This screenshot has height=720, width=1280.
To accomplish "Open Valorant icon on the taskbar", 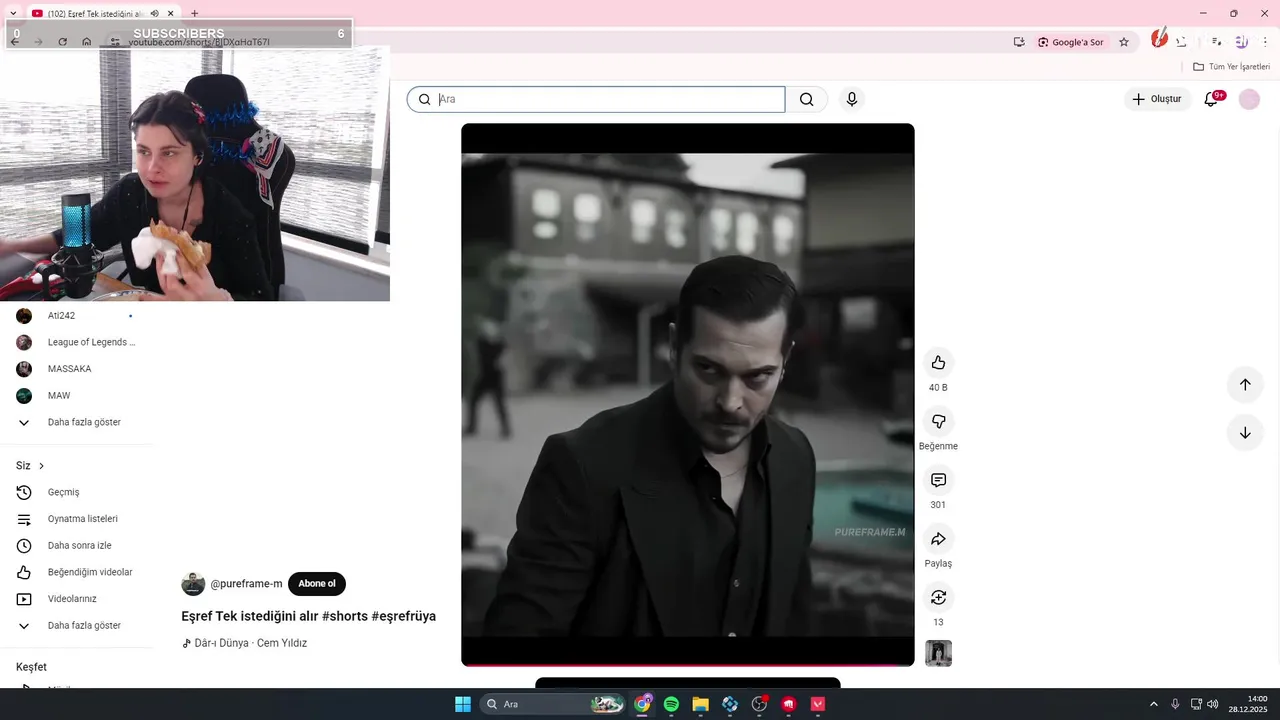I will 818,704.
